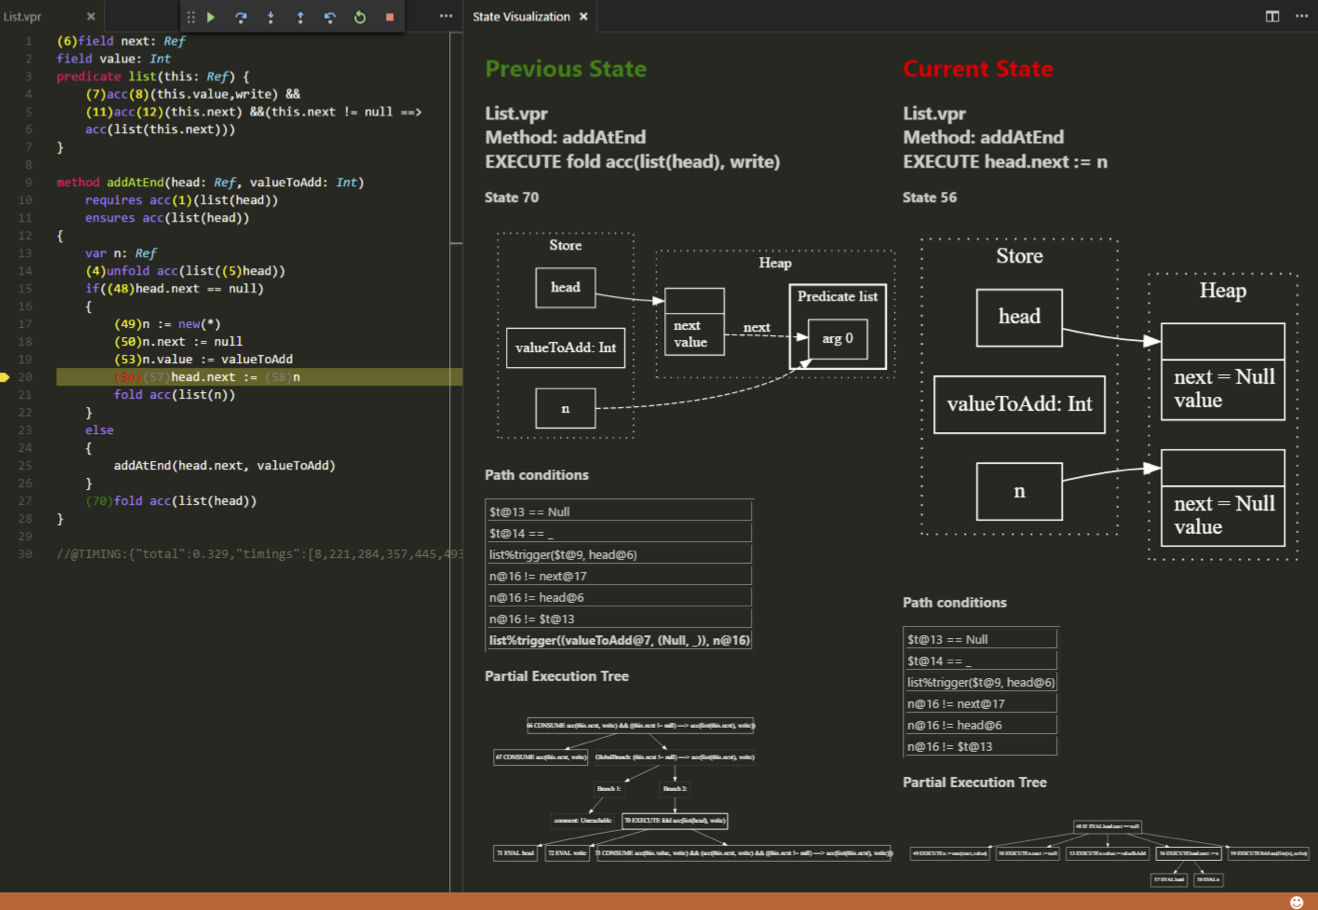Click '48 IF: EVAL head.next == null' root node
Viewport: 1318px width, 910px height.
(1107, 827)
